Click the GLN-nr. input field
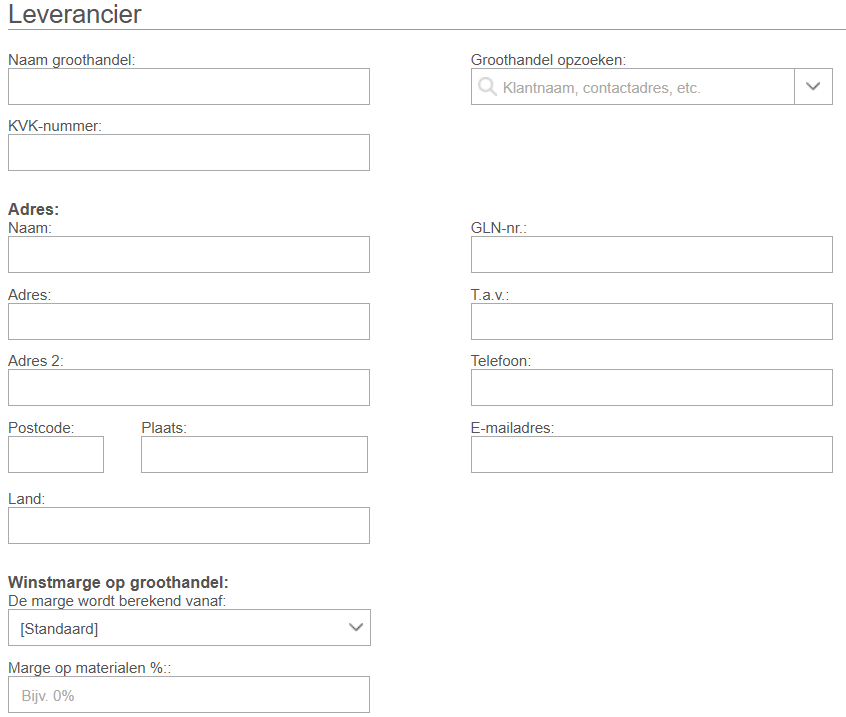The image size is (846, 717). coord(651,255)
